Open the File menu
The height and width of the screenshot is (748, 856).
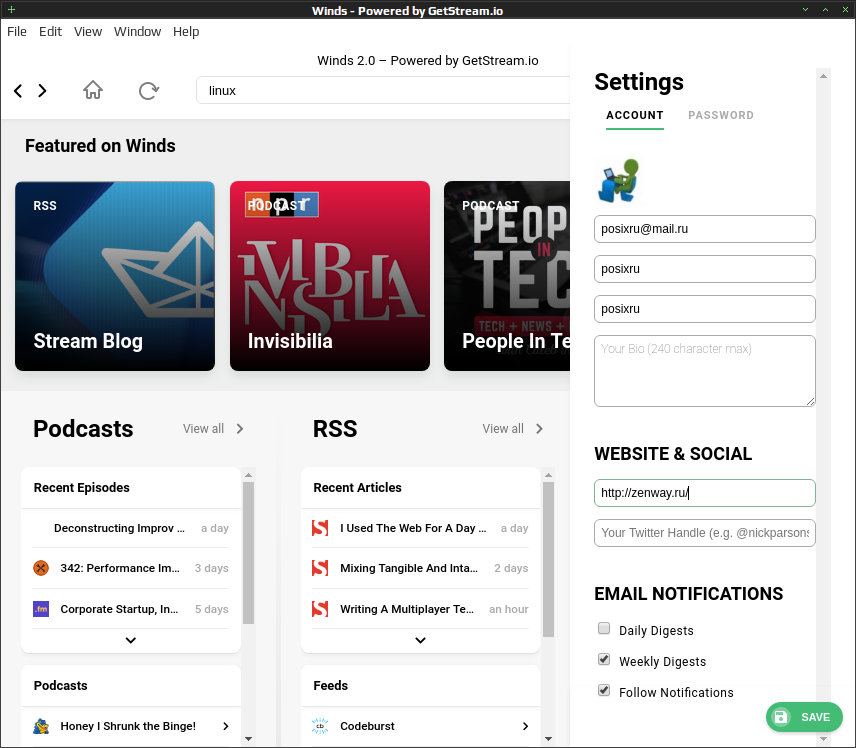coord(17,32)
